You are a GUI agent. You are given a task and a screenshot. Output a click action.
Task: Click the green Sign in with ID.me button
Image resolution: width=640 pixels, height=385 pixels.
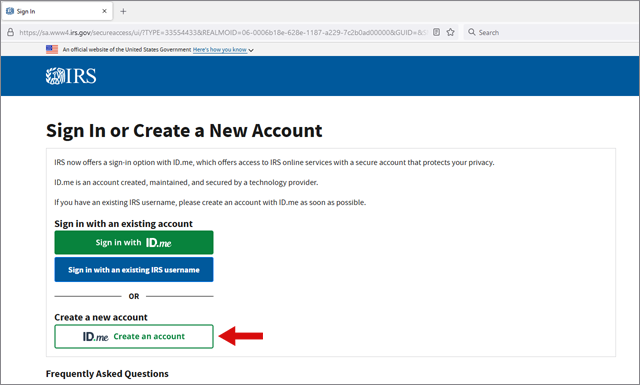click(x=134, y=243)
